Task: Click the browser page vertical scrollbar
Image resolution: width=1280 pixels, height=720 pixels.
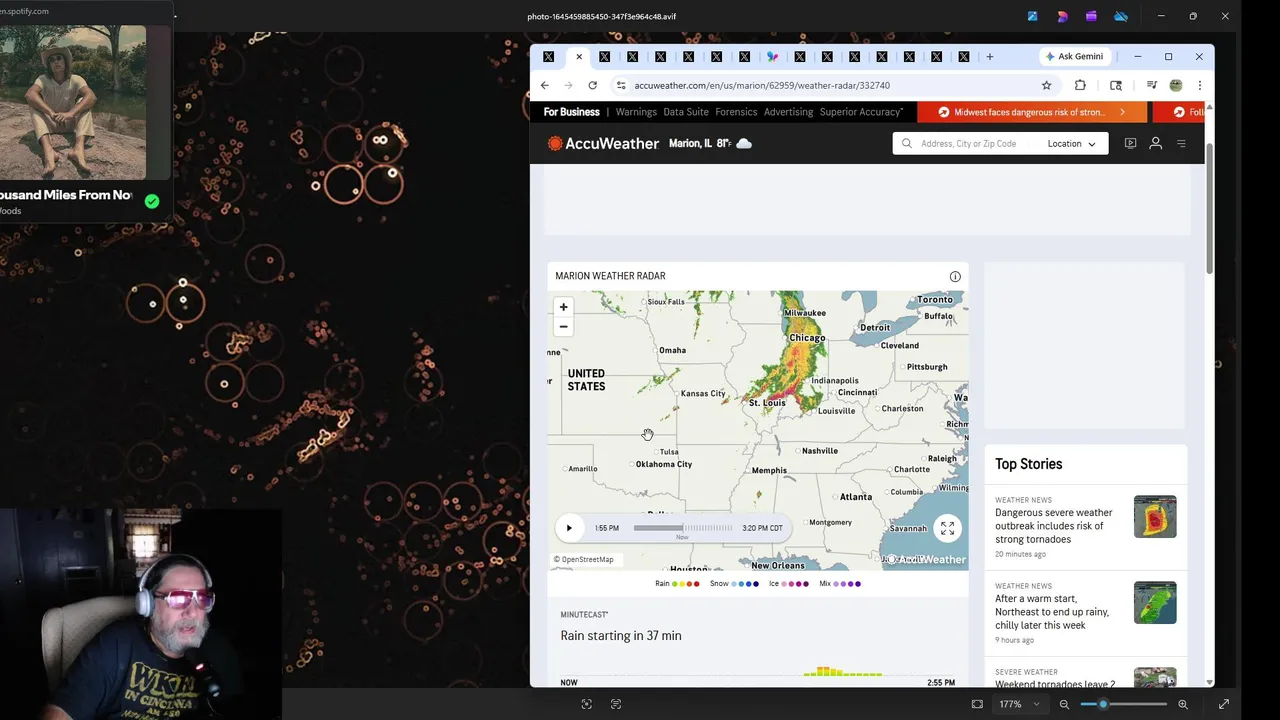Action: [1209, 210]
